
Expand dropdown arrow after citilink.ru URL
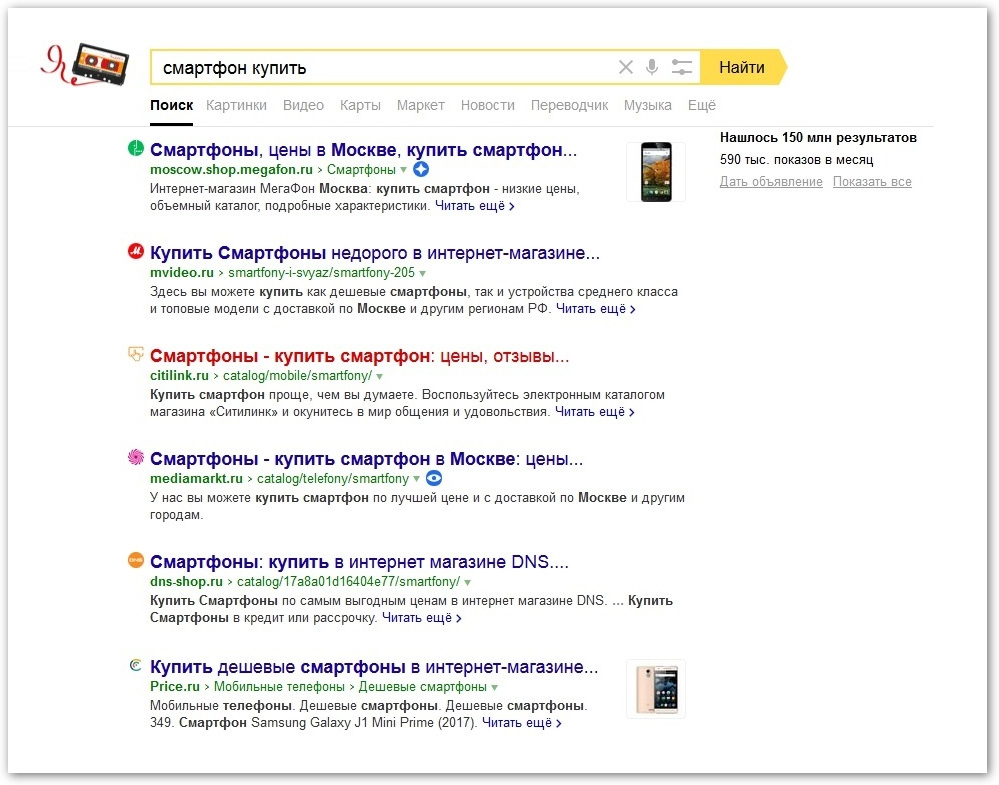[380, 377]
